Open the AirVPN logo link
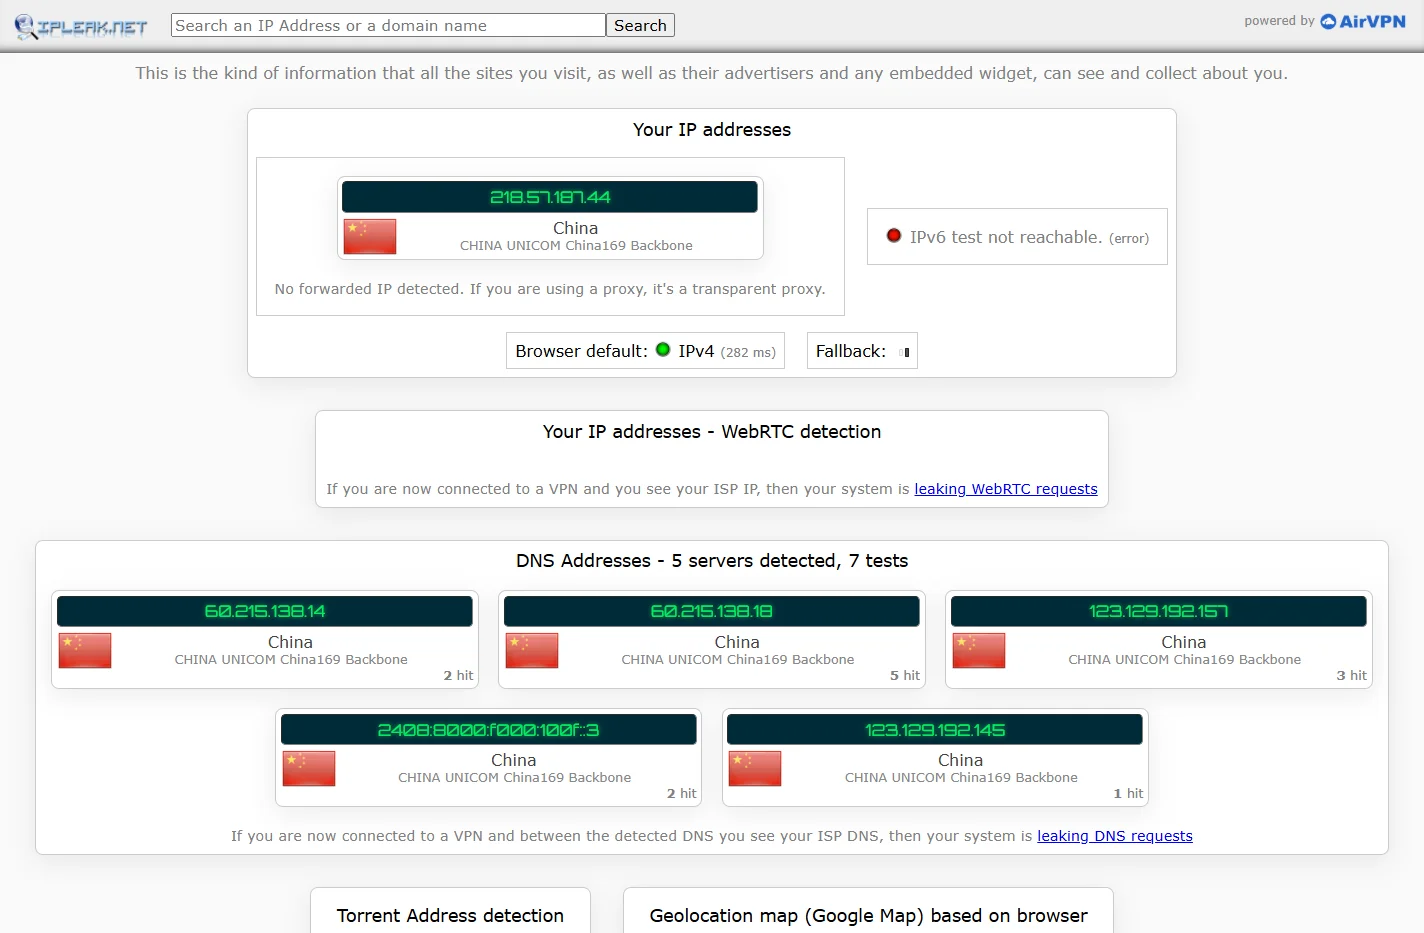This screenshot has height=933, width=1424. [1363, 21]
